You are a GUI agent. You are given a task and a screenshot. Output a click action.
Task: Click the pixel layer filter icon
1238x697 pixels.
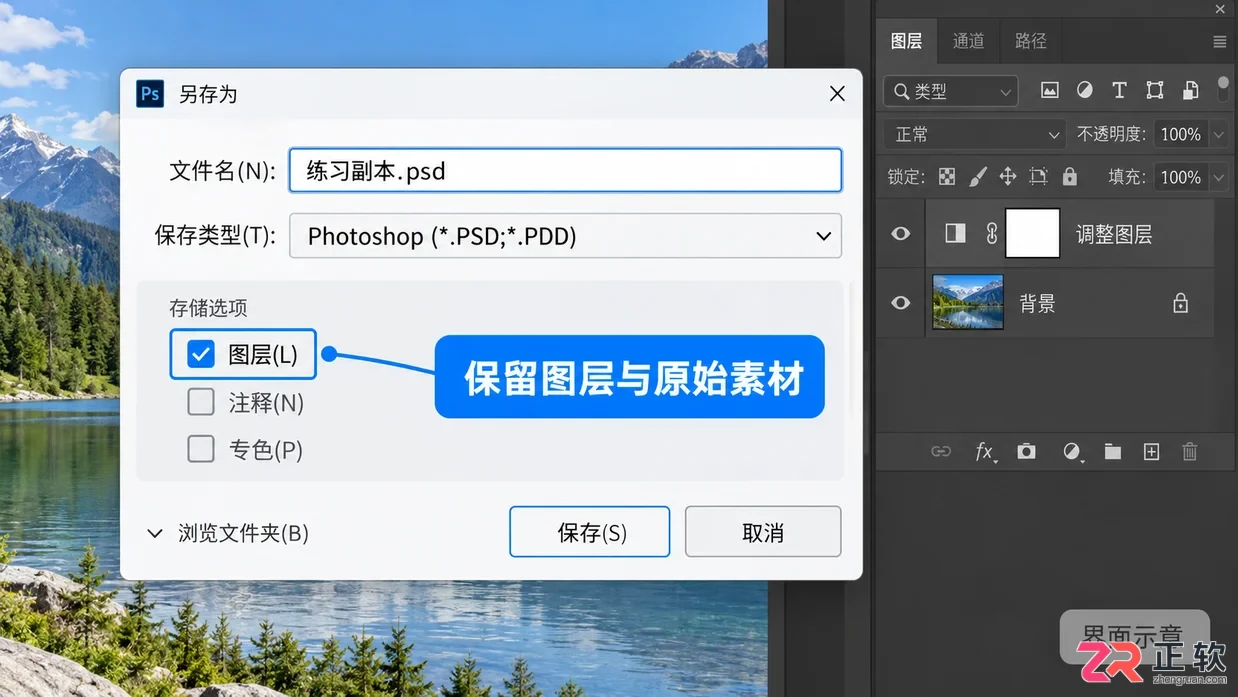pos(1049,91)
